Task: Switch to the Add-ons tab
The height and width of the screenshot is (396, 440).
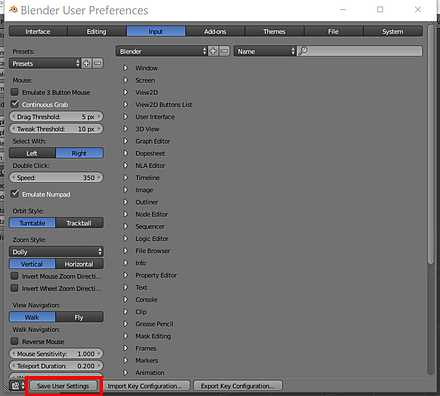Action: [x=215, y=32]
